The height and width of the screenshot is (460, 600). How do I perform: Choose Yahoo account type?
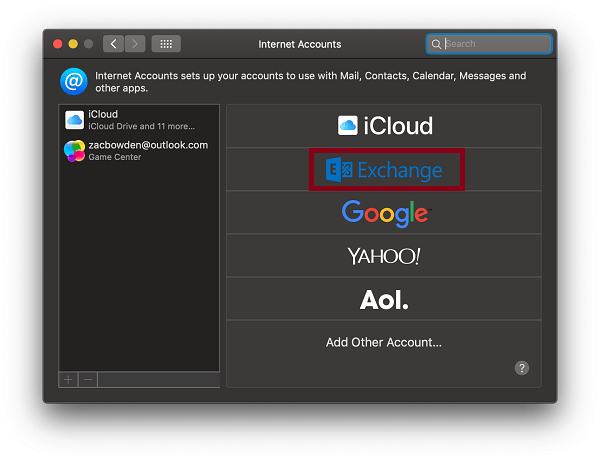pyautogui.click(x=384, y=256)
